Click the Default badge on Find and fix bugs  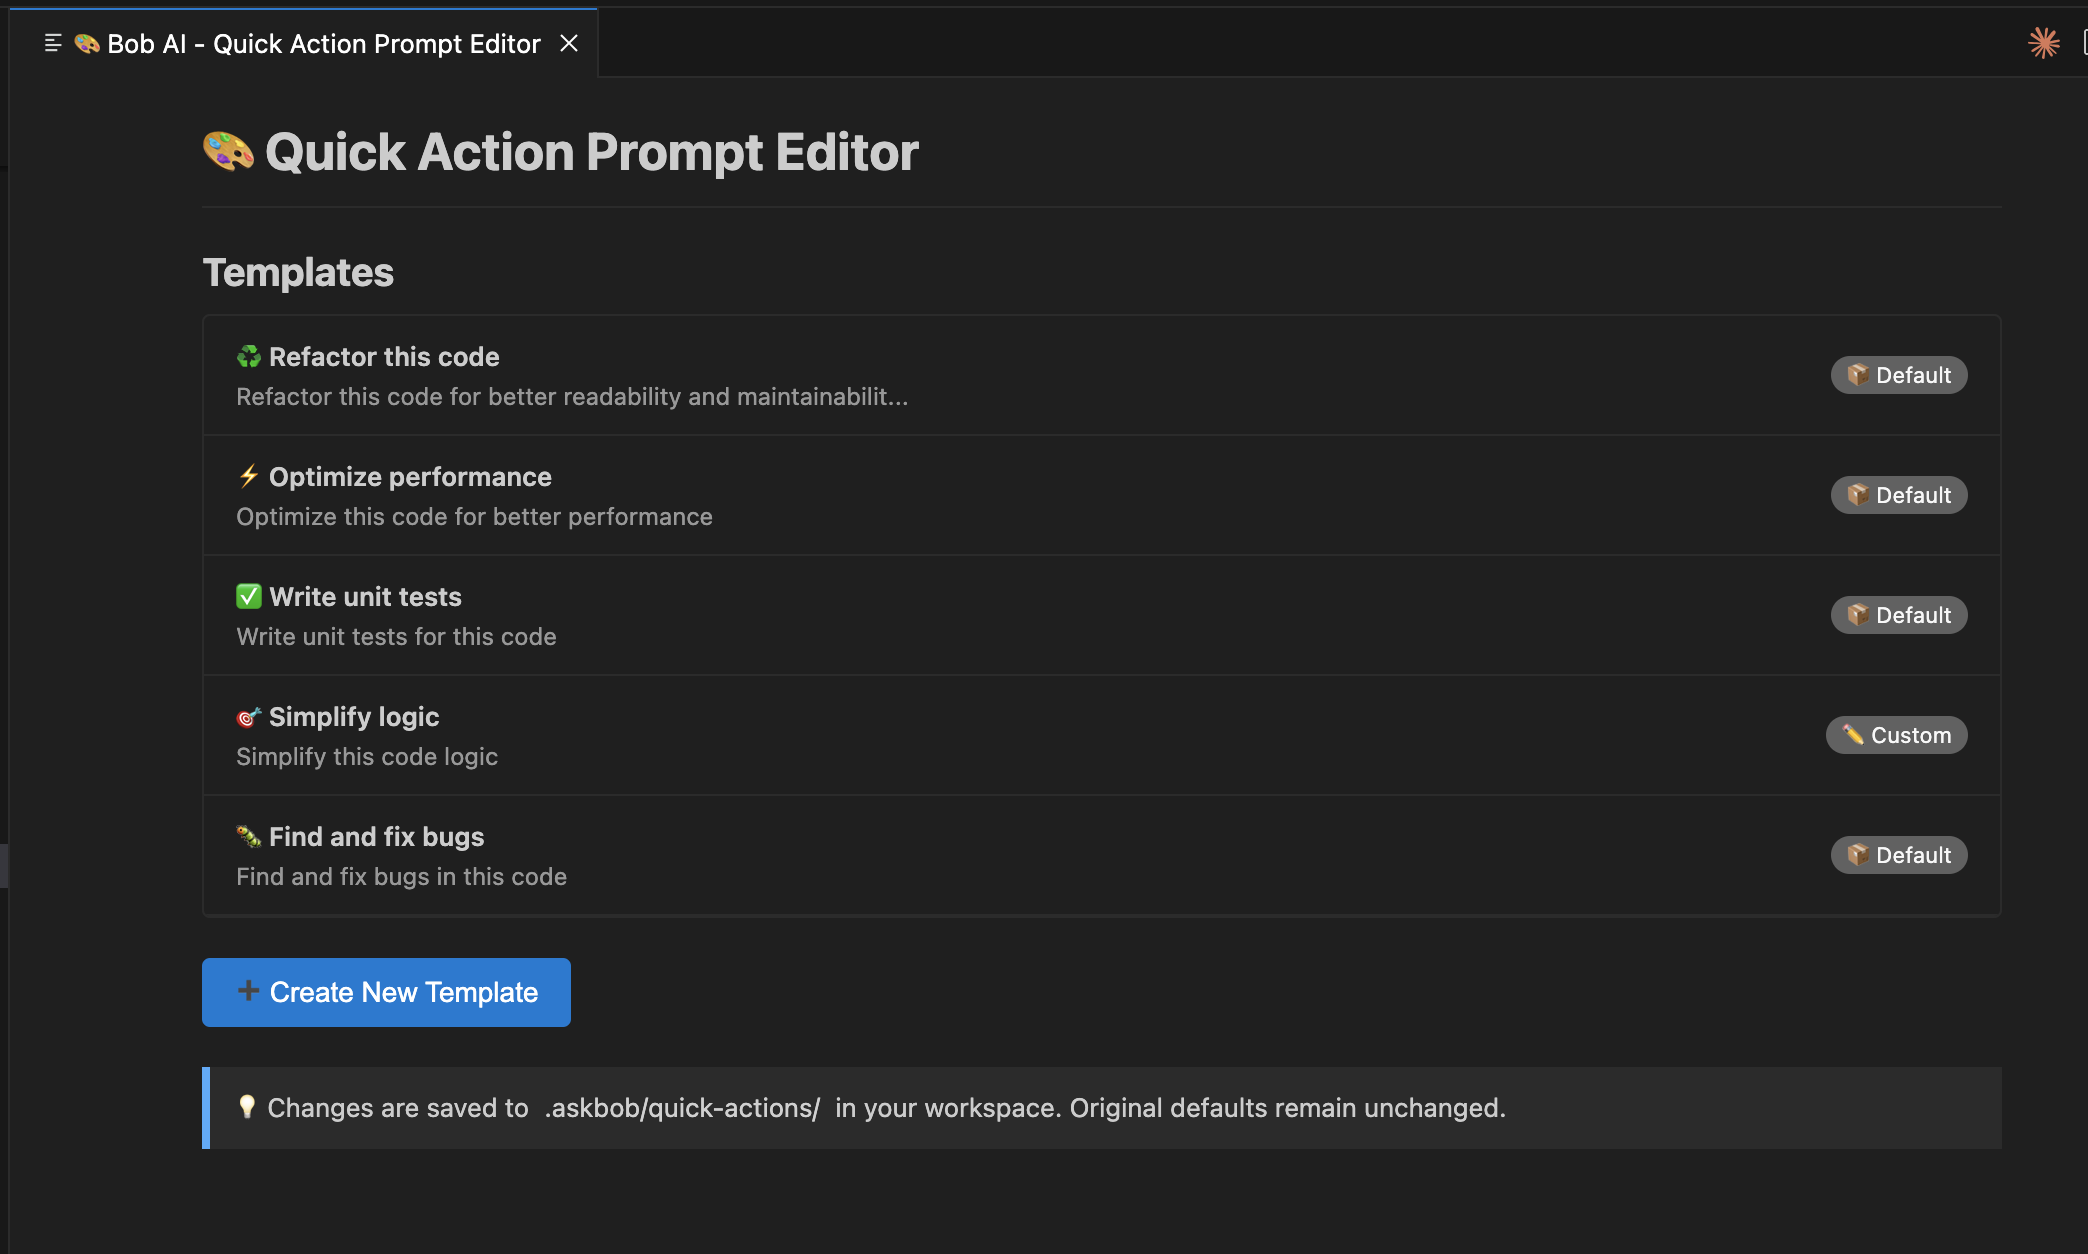(x=1898, y=855)
